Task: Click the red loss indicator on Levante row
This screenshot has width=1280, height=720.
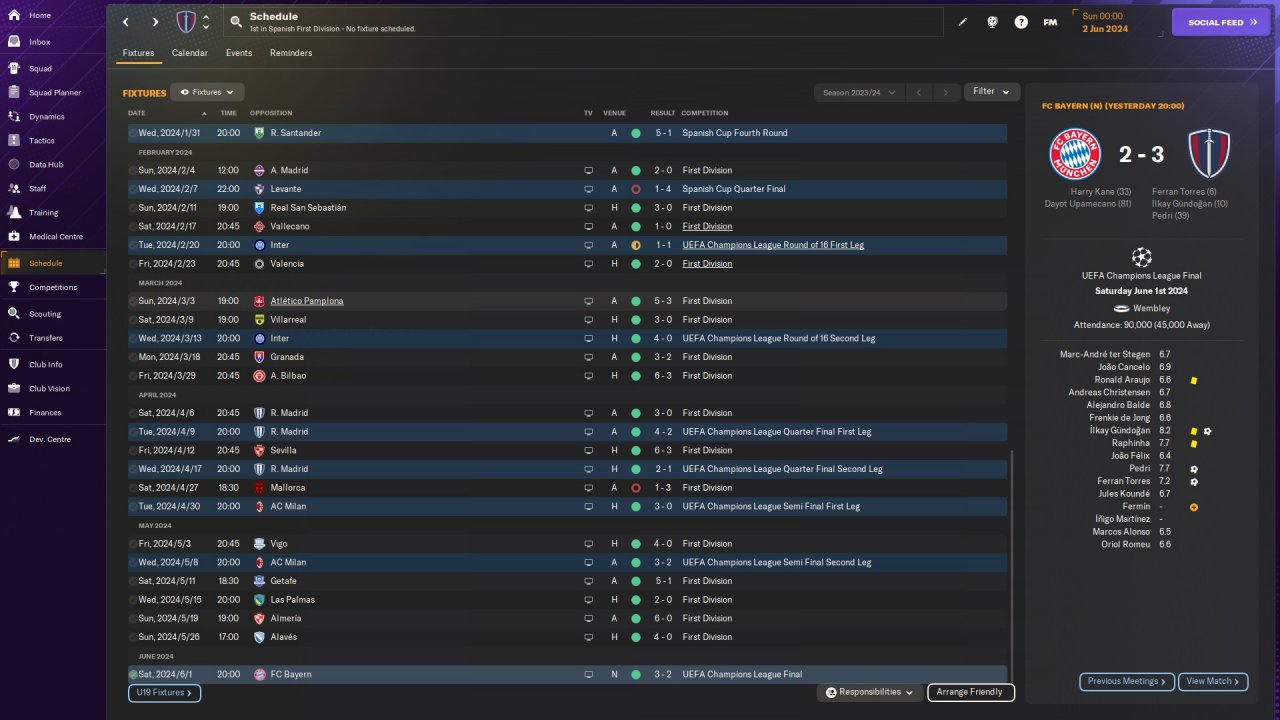Action: pyautogui.click(x=636, y=189)
